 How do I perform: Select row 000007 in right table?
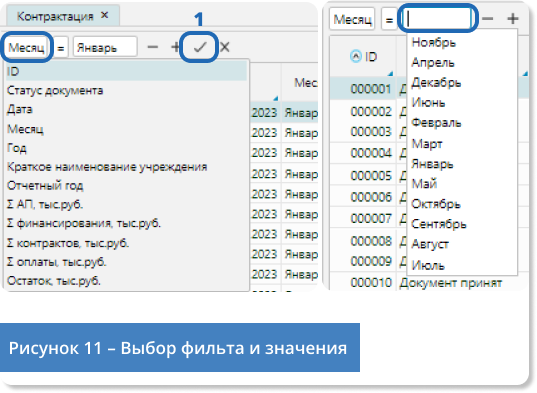coord(371,218)
